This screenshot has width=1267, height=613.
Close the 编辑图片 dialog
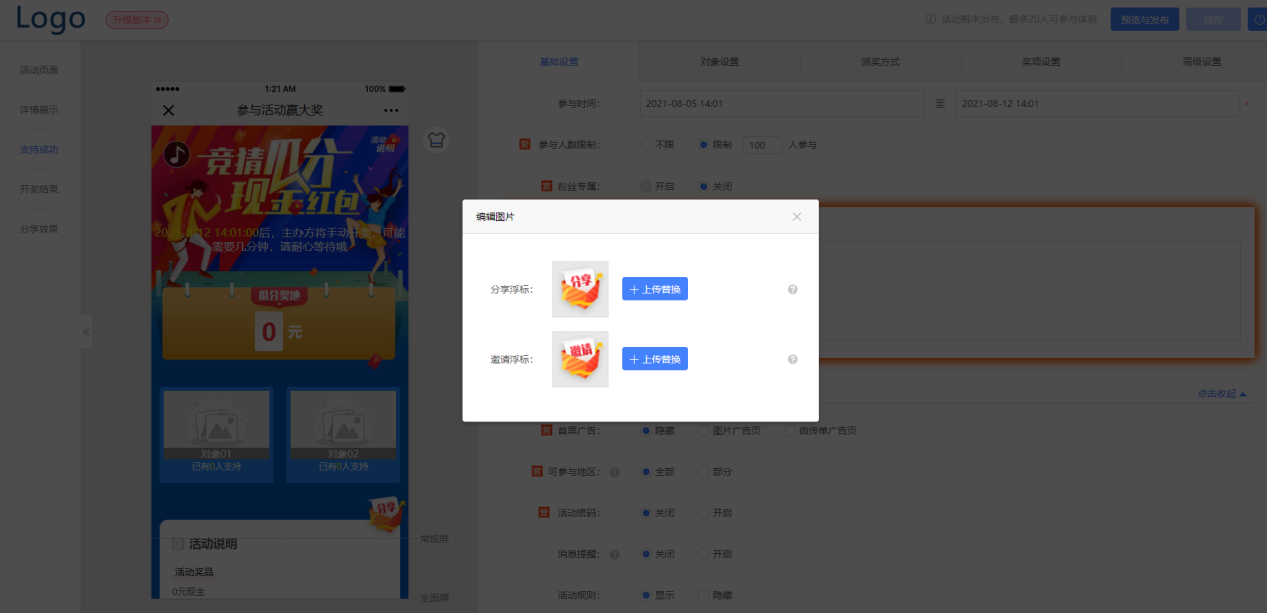[797, 216]
